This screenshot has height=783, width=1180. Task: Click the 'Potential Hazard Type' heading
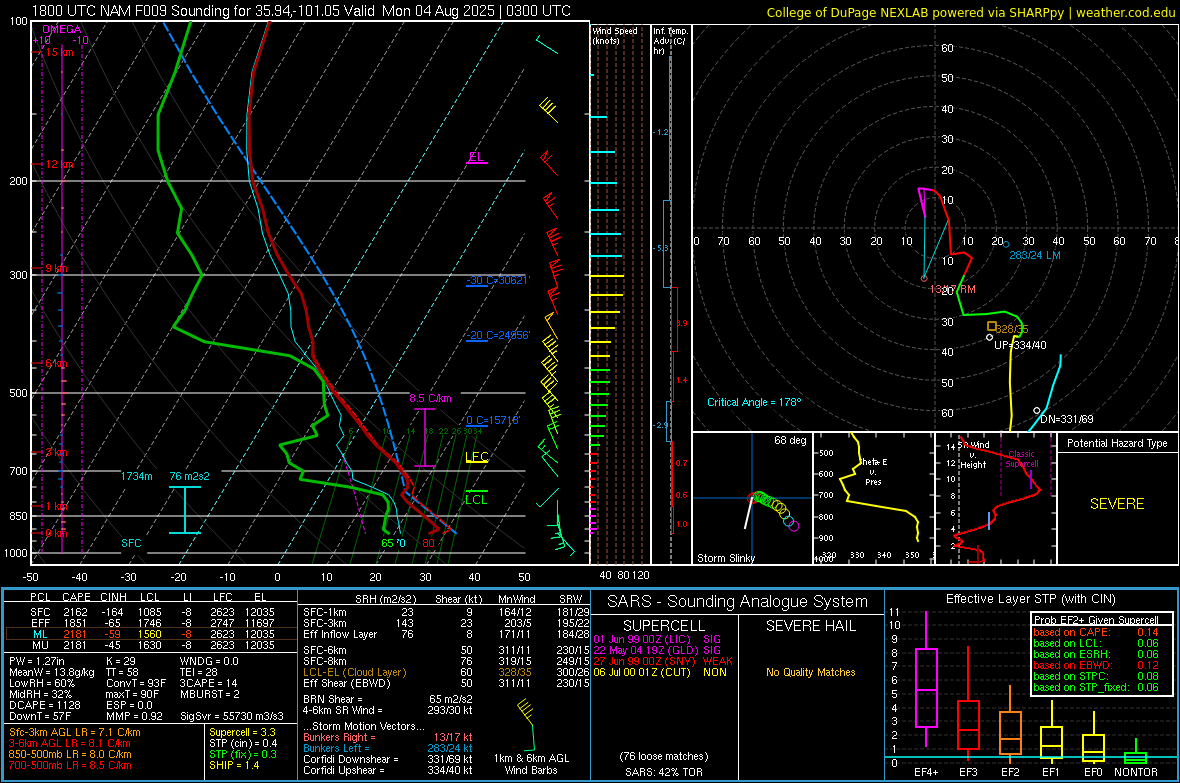click(x=1117, y=443)
